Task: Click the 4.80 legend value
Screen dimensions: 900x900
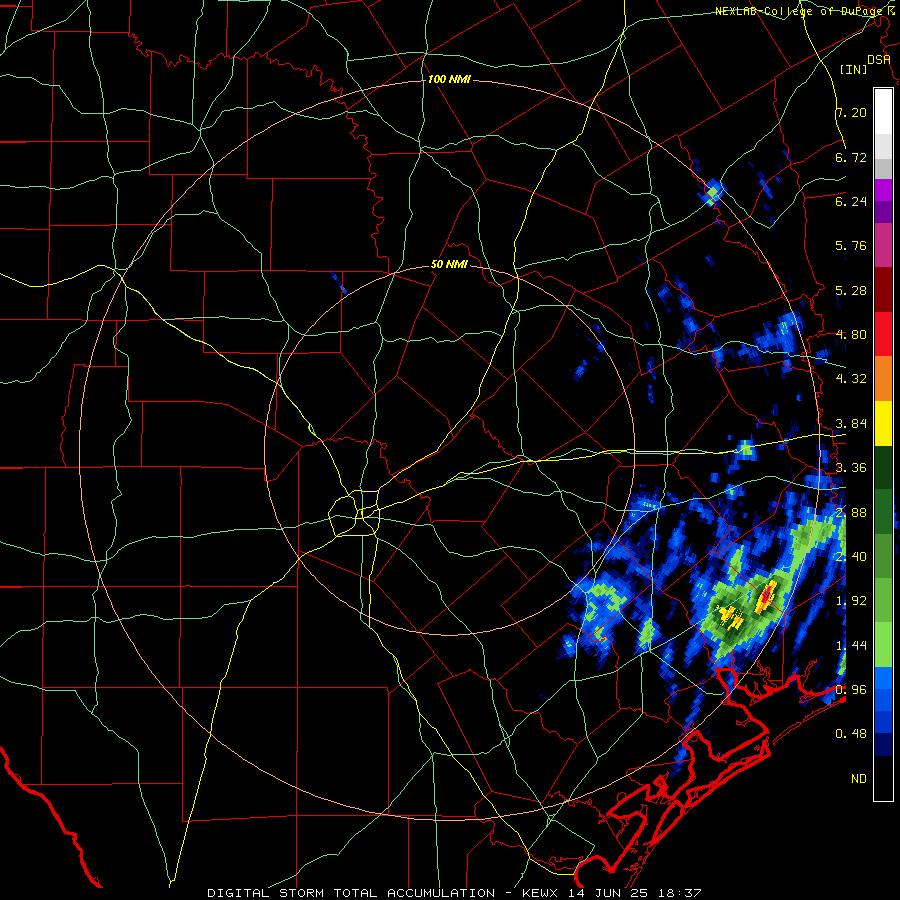Action: tap(851, 334)
